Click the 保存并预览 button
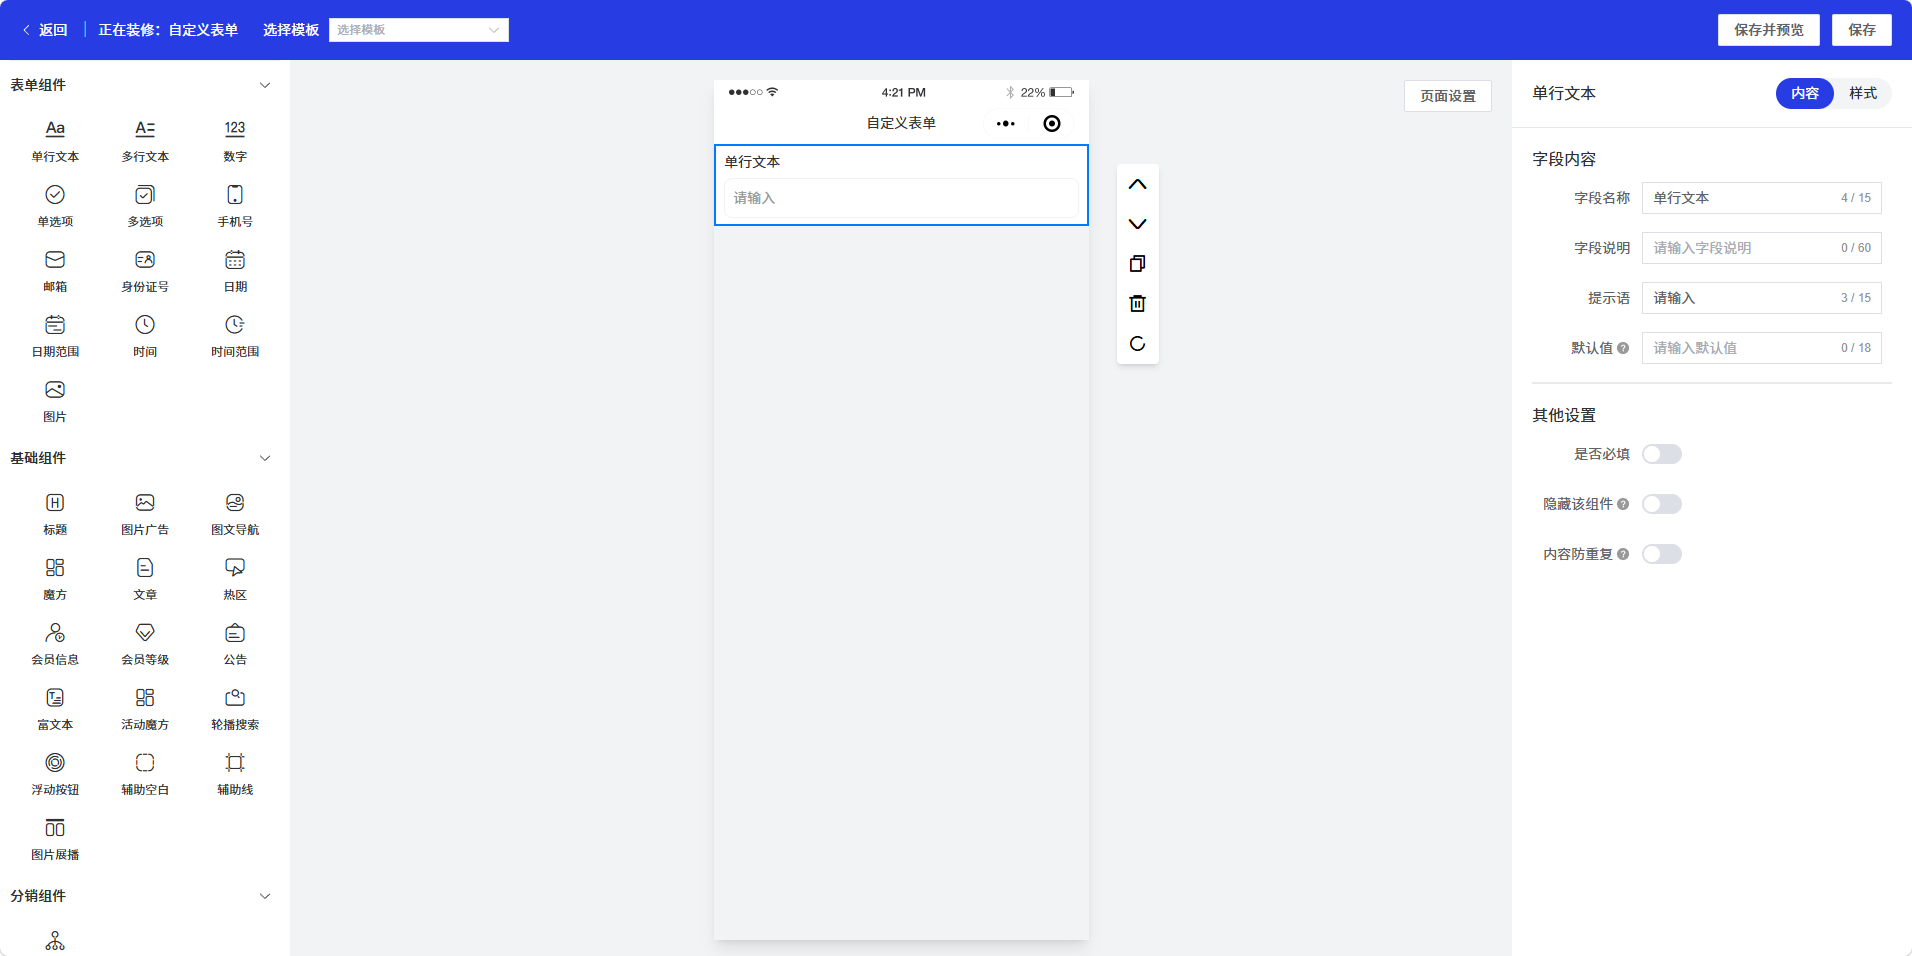 pyautogui.click(x=1768, y=30)
